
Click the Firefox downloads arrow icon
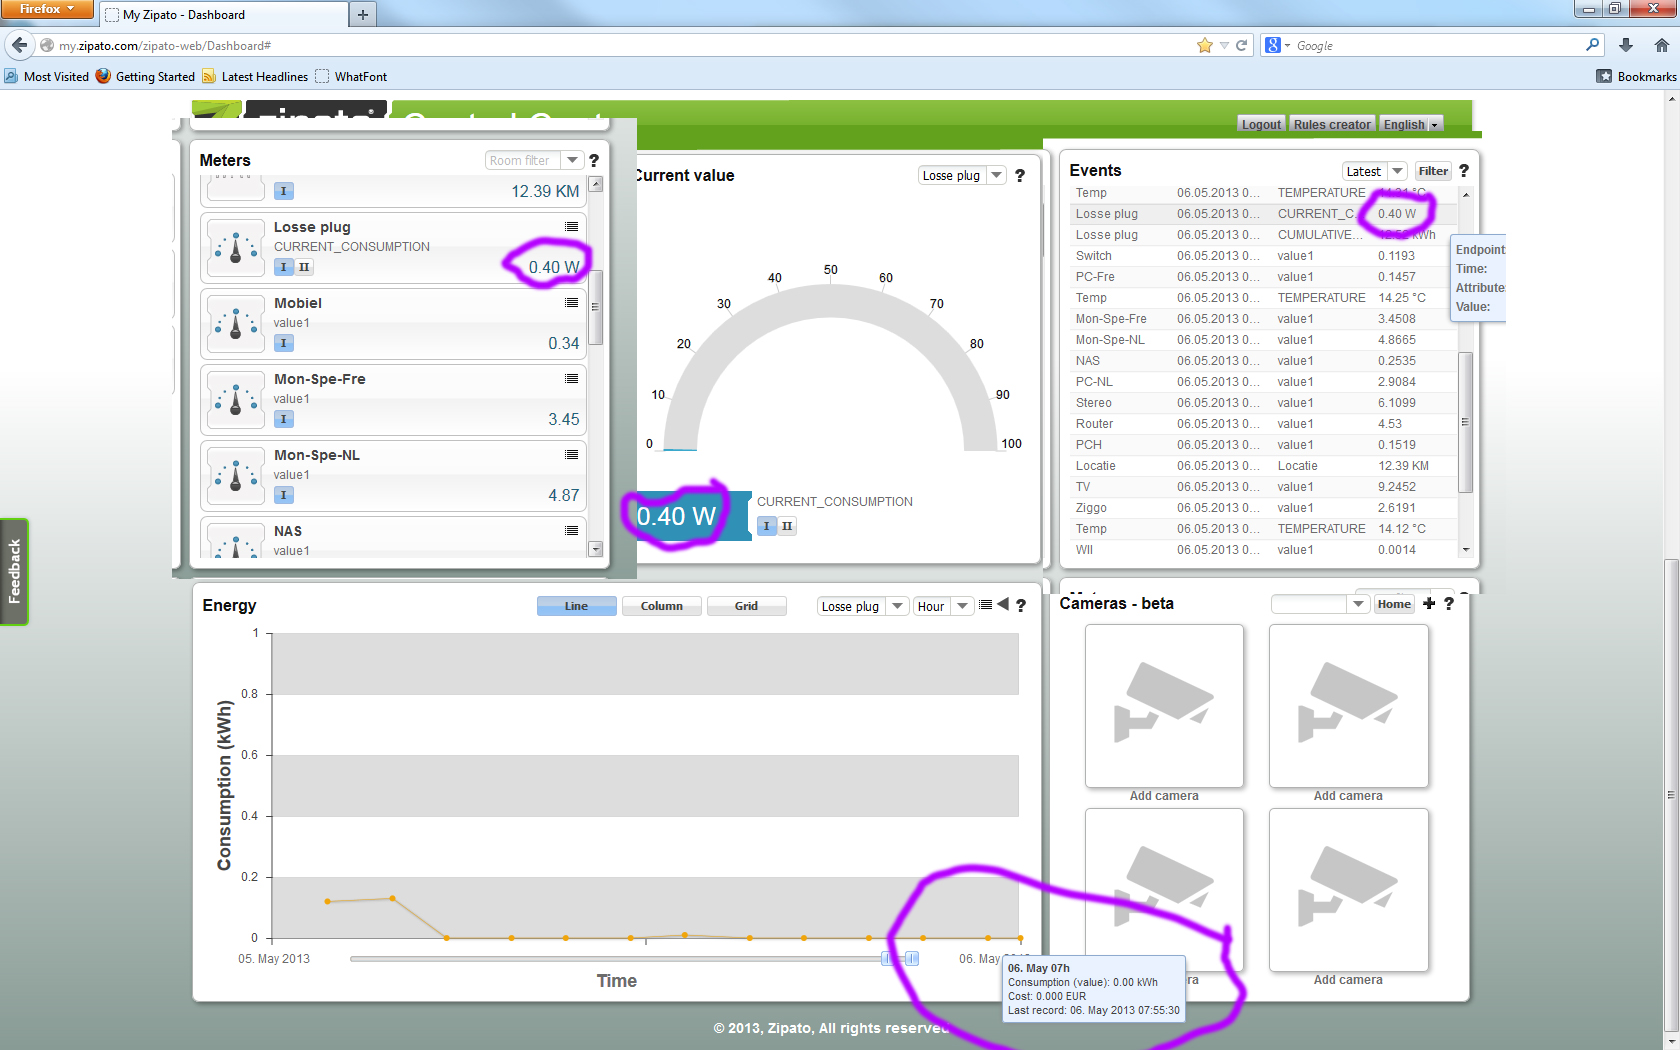(x=1626, y=45)
